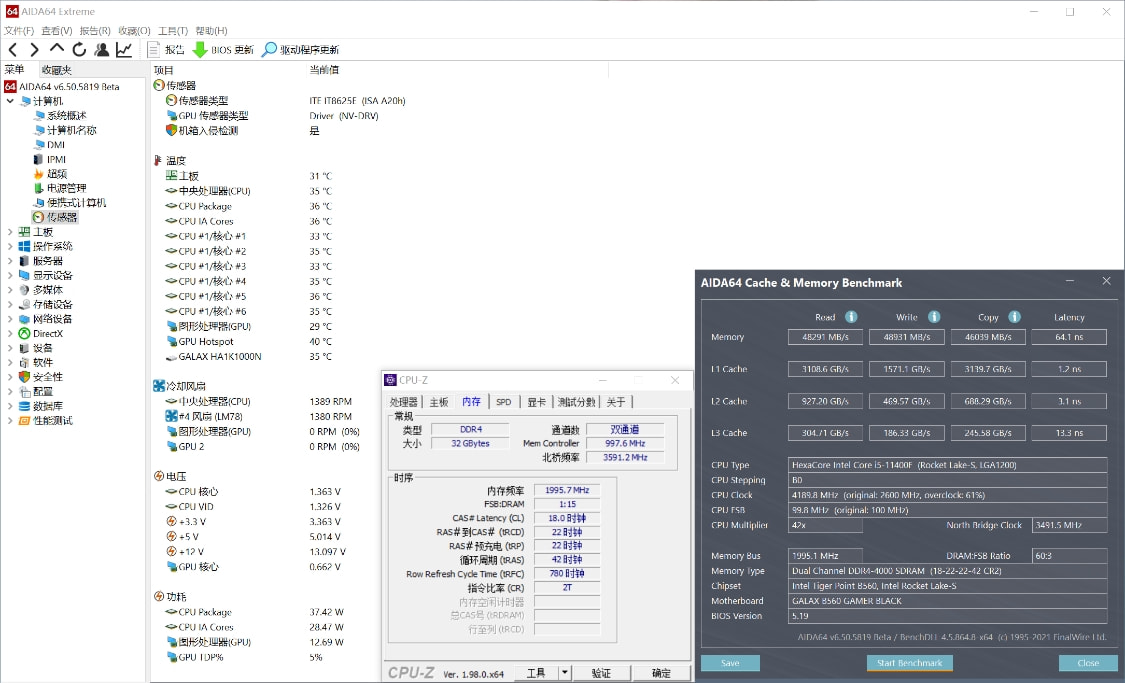Viewport: 1125px width, 683px height.
Task: Click the forward navigation arrow in AIDA64 toolbar
Action: point(33,49)
